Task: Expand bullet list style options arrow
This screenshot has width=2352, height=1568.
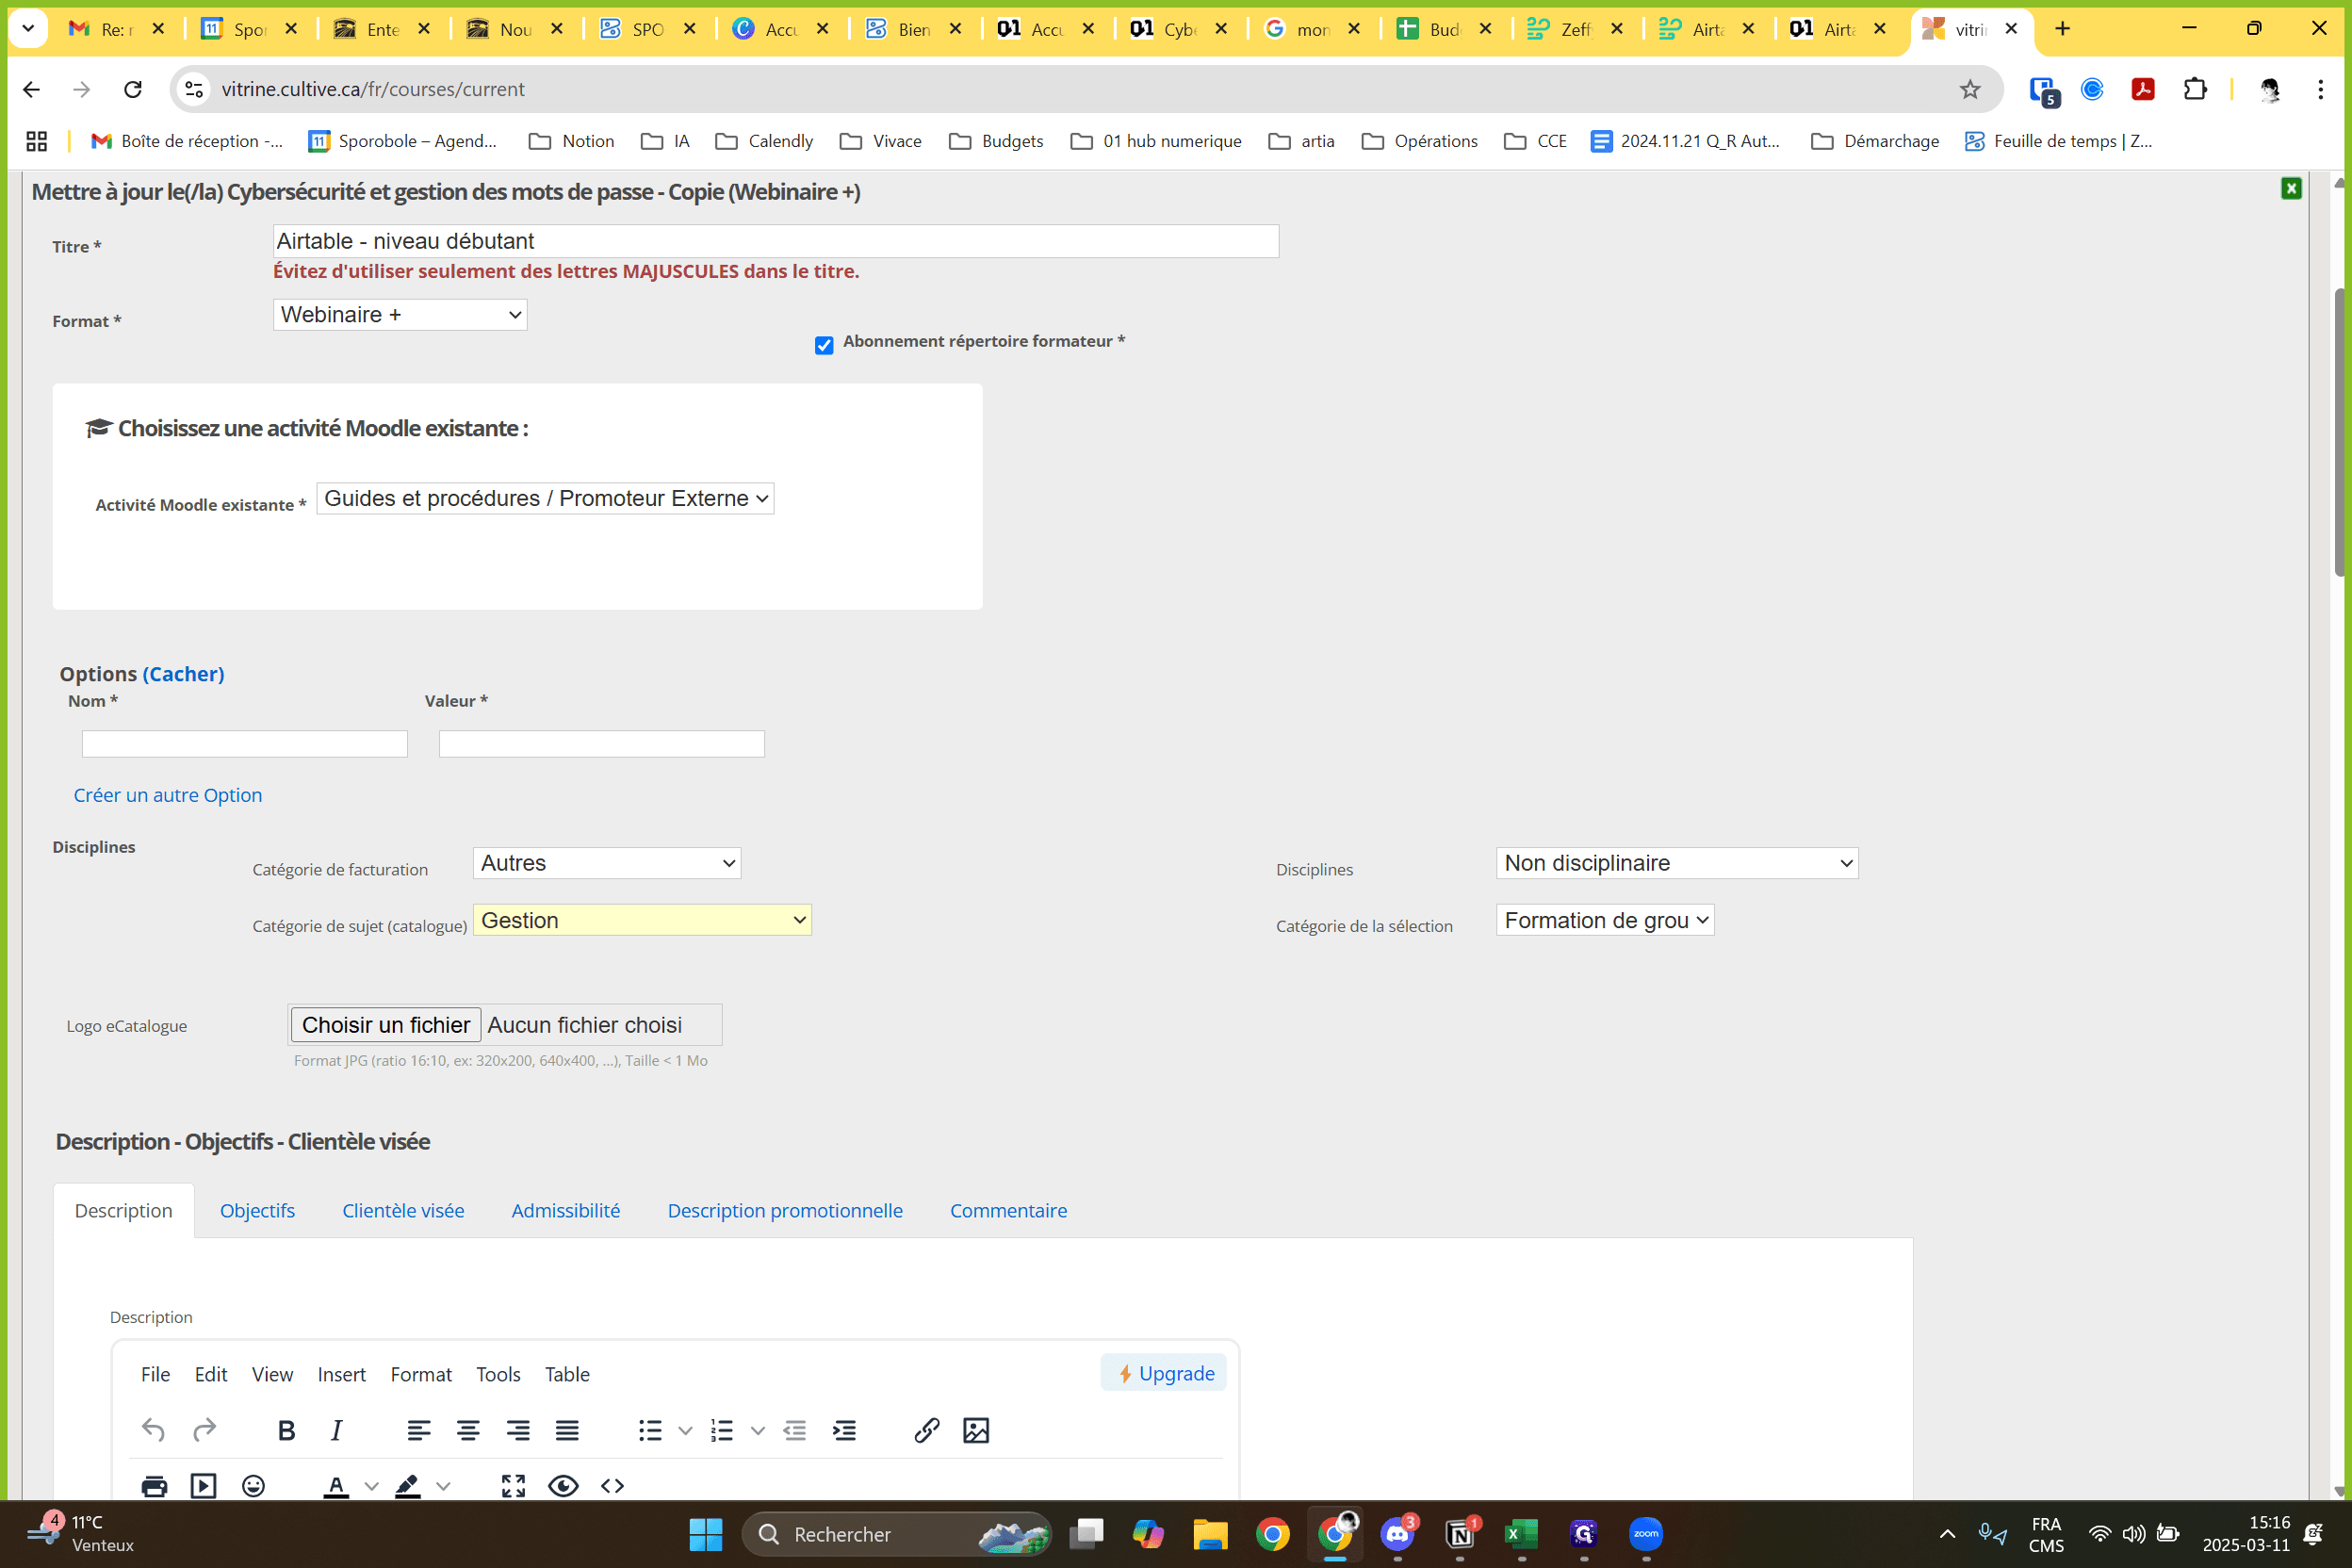Action: pos(685,1430)
